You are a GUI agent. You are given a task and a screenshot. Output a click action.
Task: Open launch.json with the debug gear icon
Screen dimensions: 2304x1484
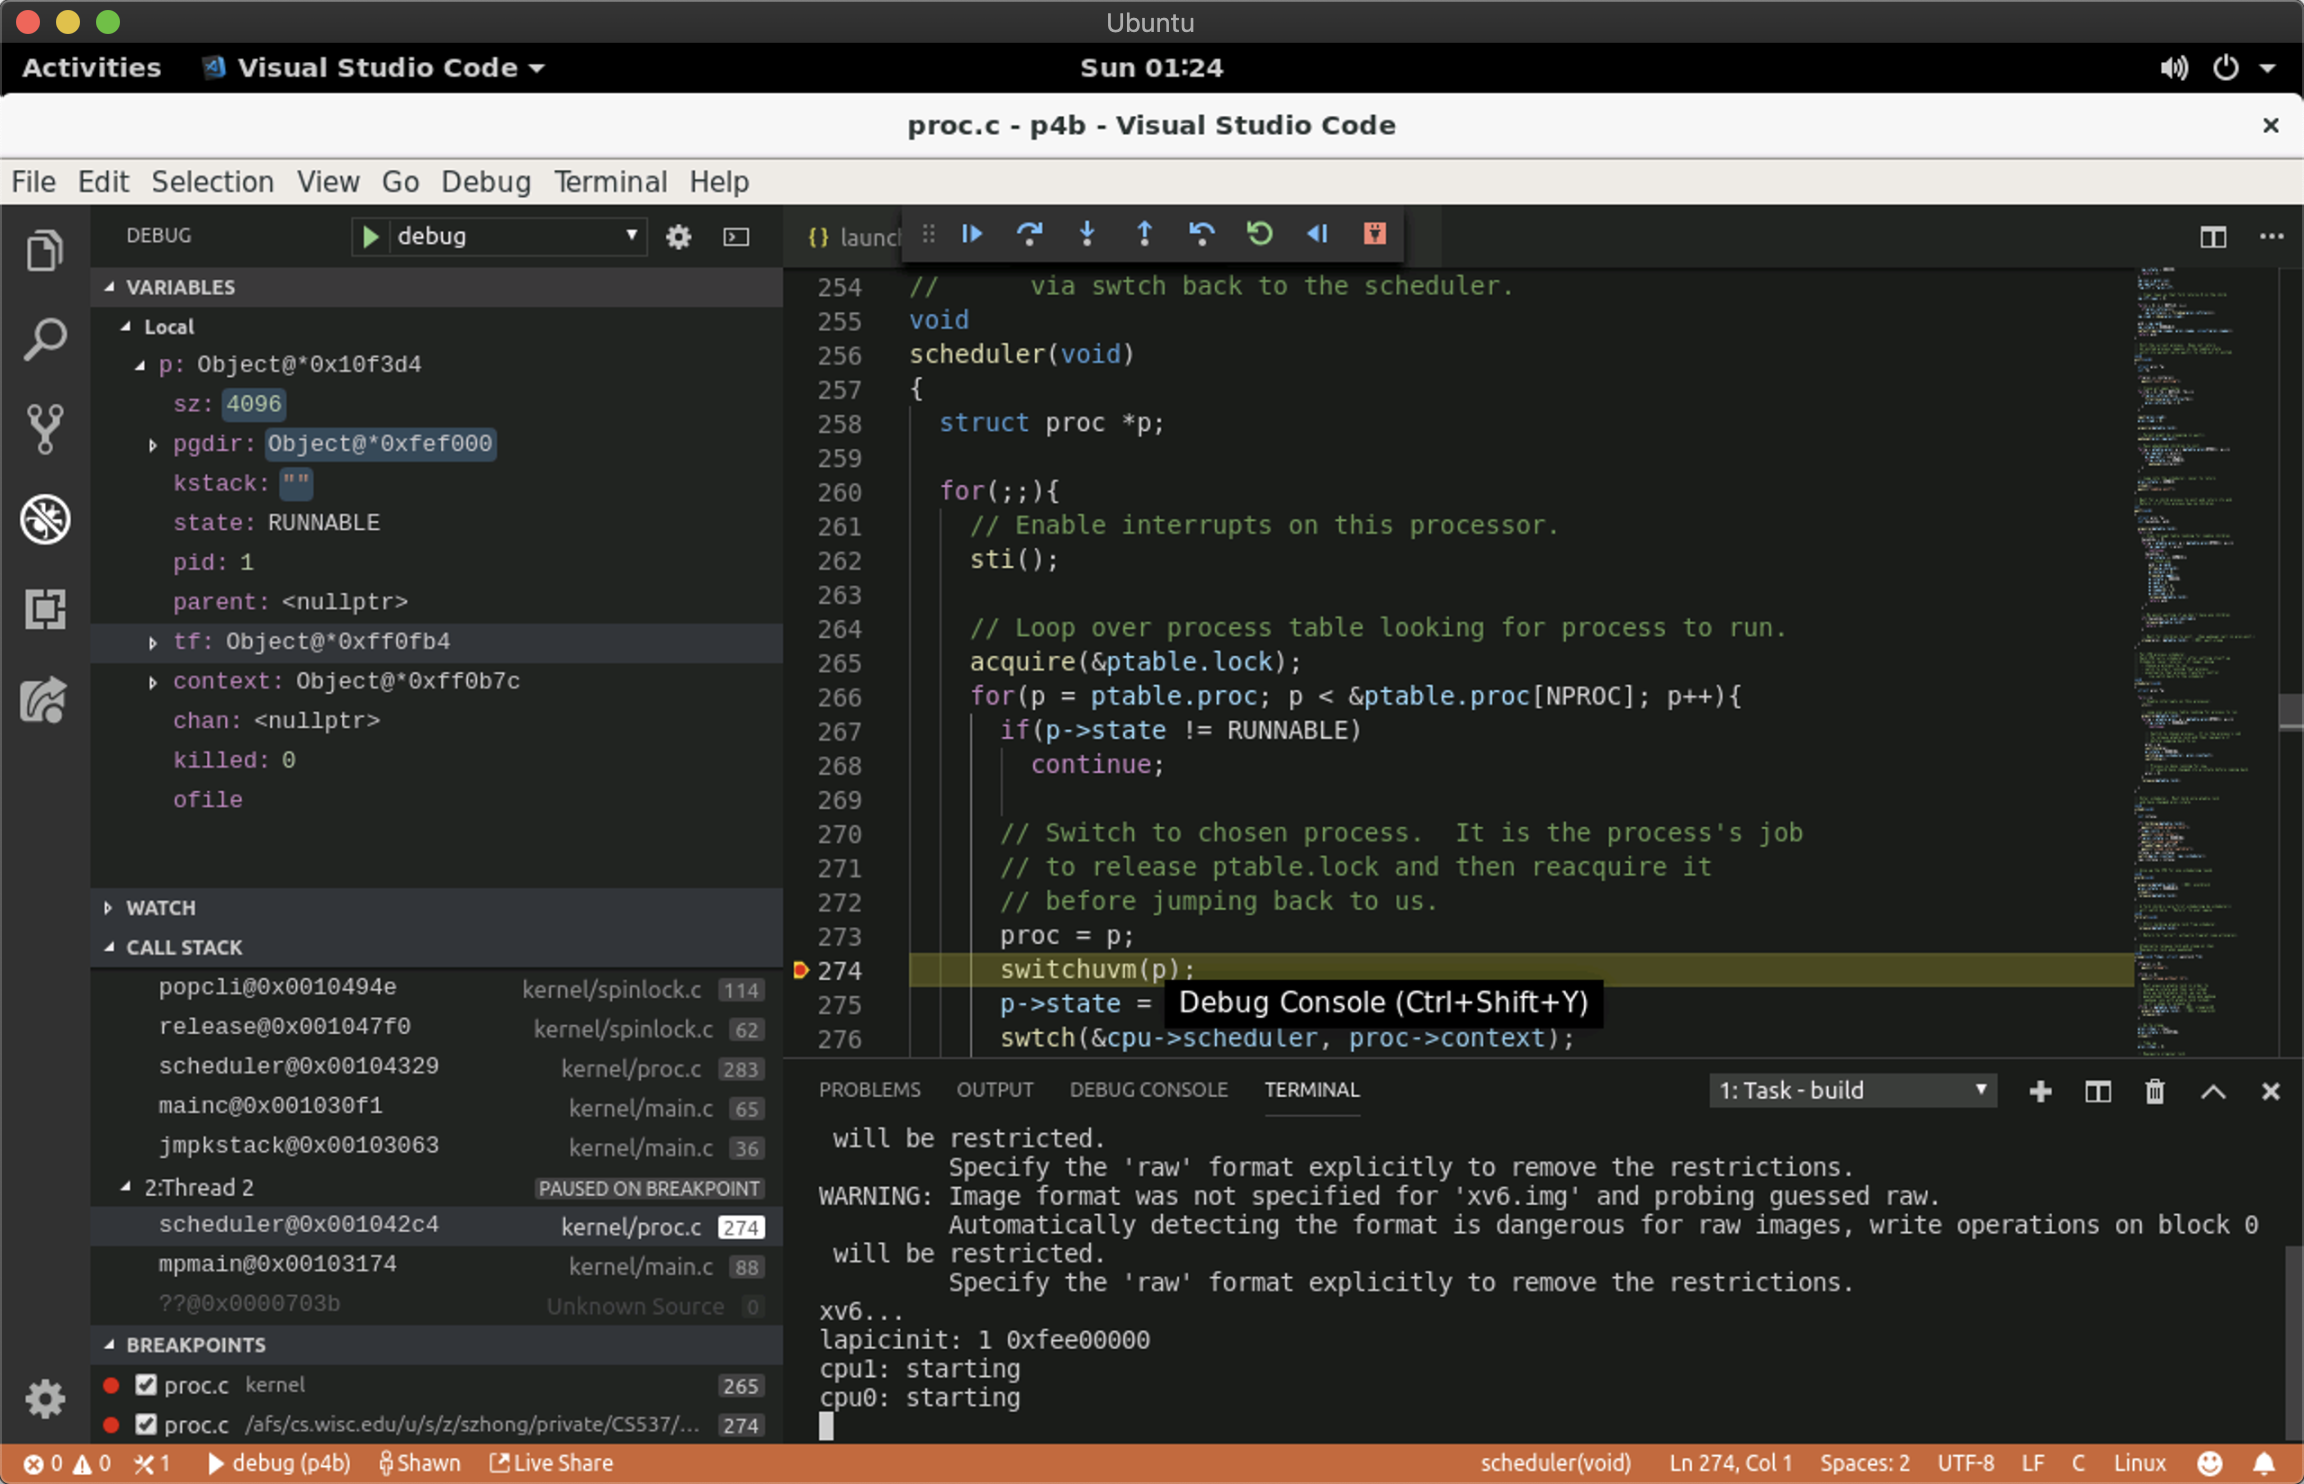tap(679, 237)
